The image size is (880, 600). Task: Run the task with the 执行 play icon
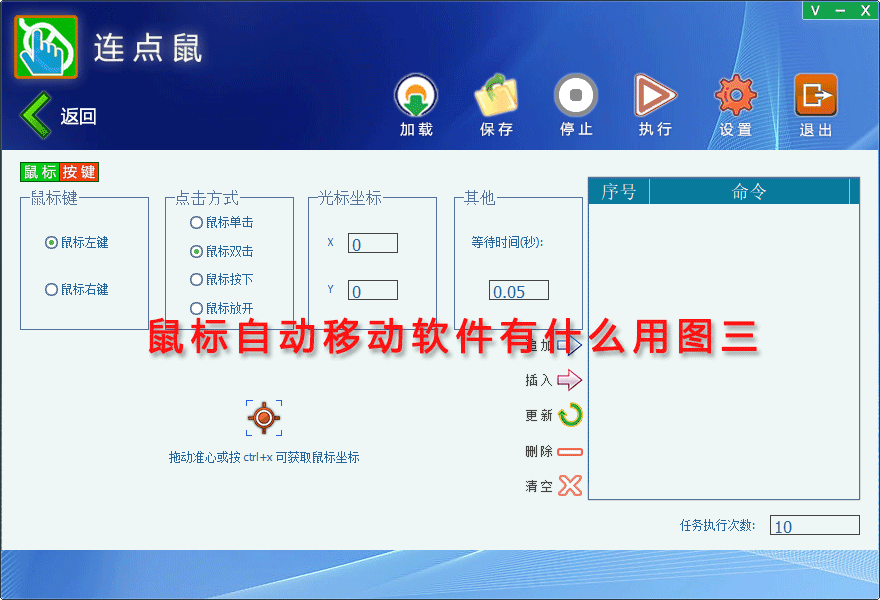(655, 96)
